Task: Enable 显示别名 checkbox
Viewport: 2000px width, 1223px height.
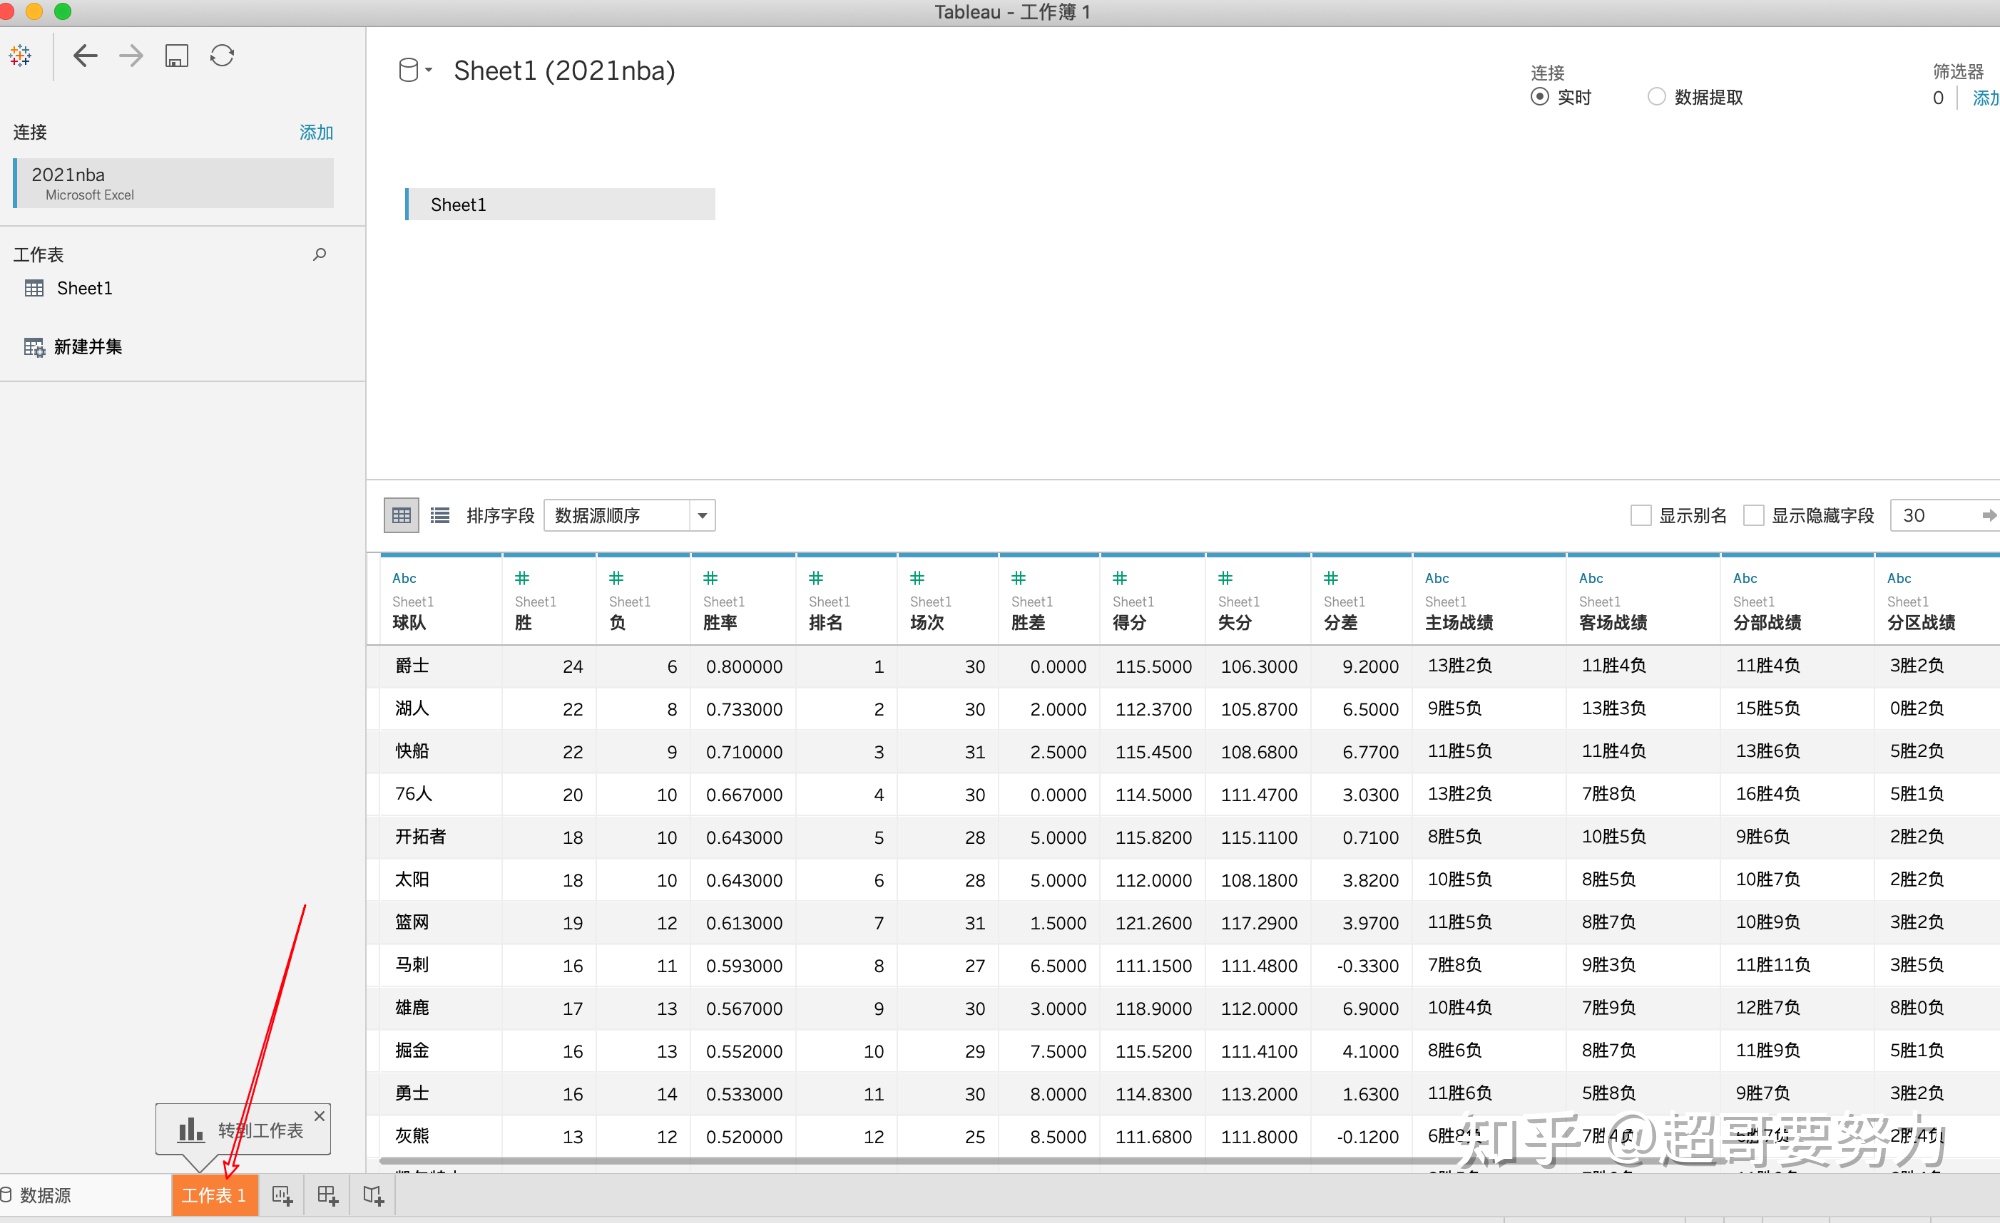Action: point(1641,515)
